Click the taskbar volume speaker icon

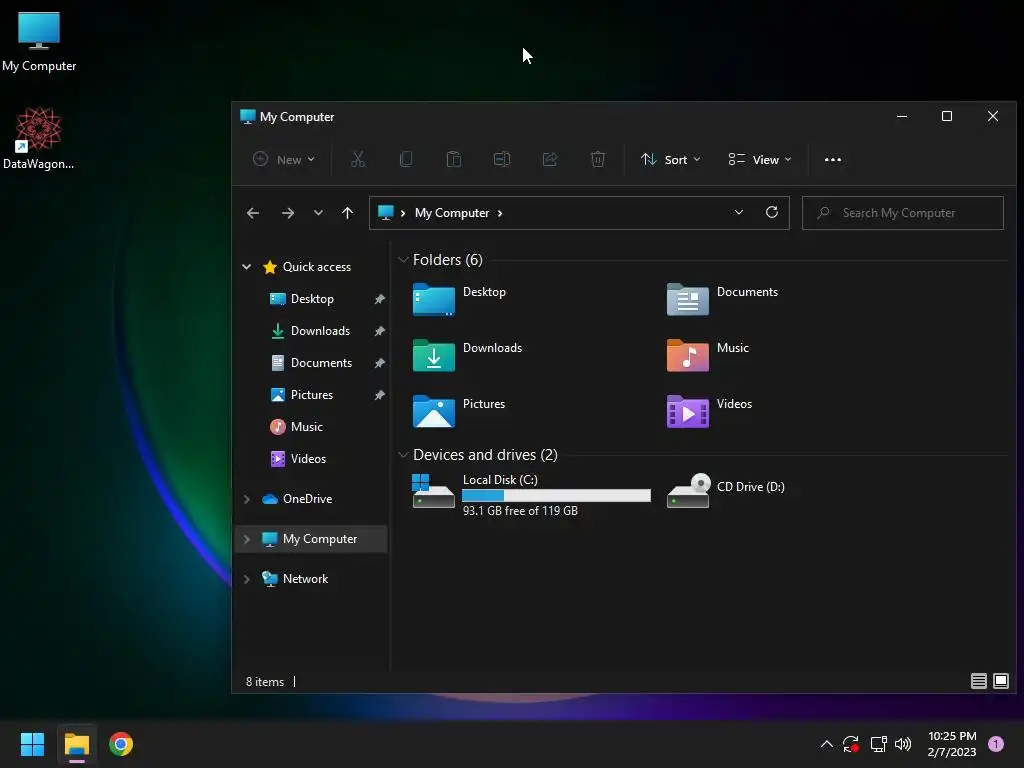point(903,744)
